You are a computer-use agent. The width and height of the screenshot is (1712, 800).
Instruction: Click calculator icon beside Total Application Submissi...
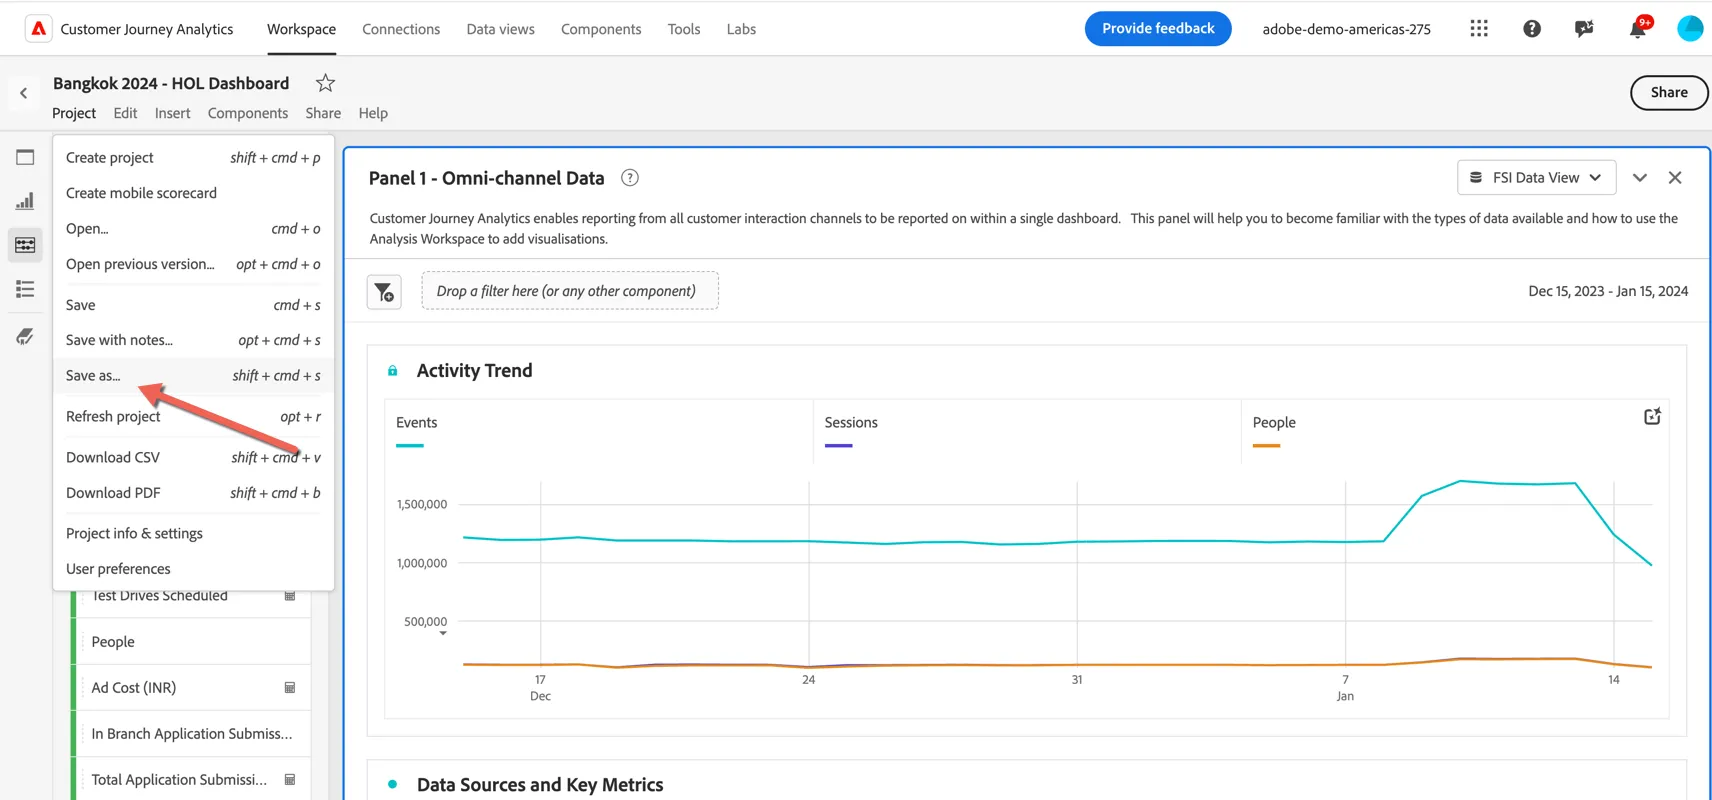pos(290,780)
